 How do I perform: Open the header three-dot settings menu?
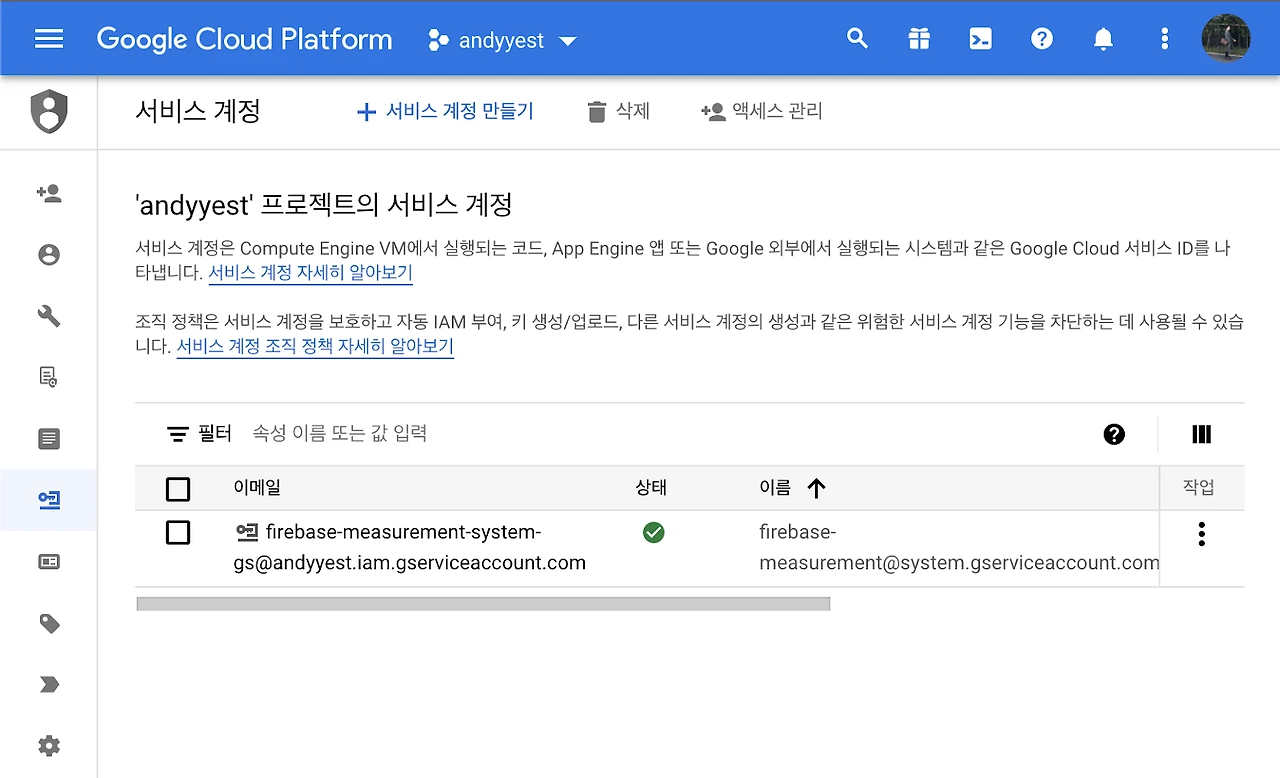point(1164,39)
